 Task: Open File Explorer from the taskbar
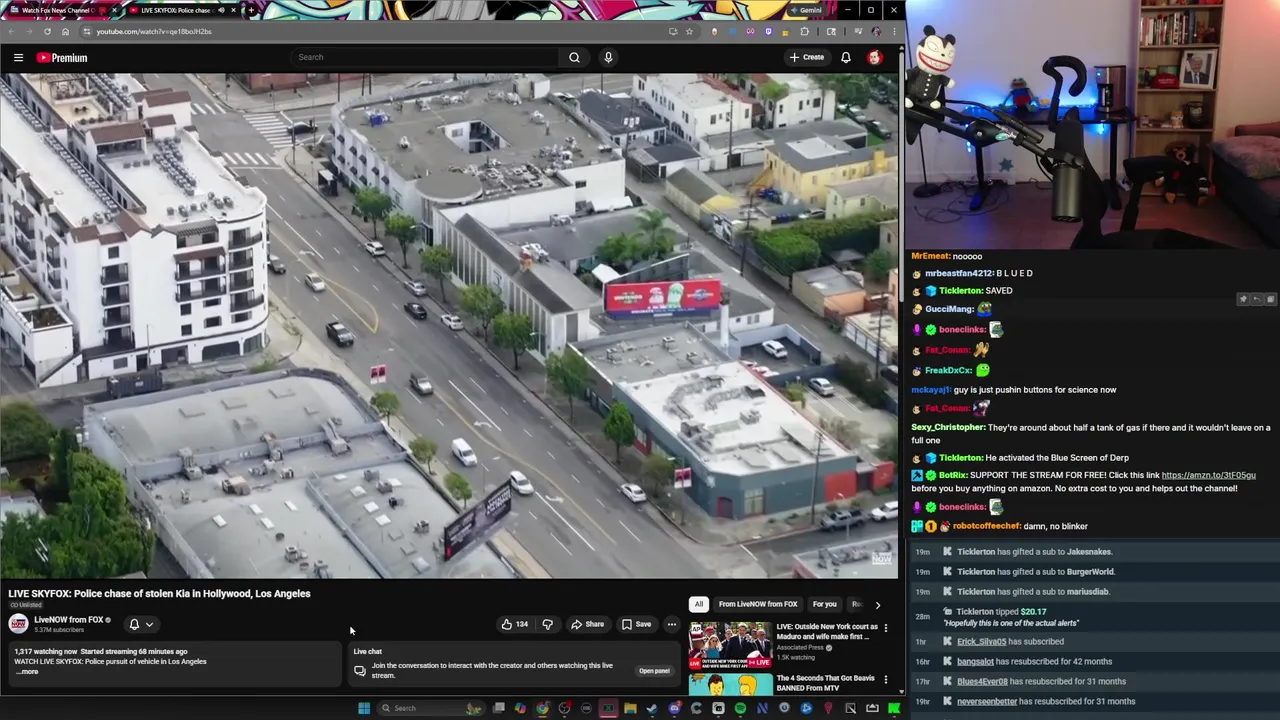pos(630,708)
